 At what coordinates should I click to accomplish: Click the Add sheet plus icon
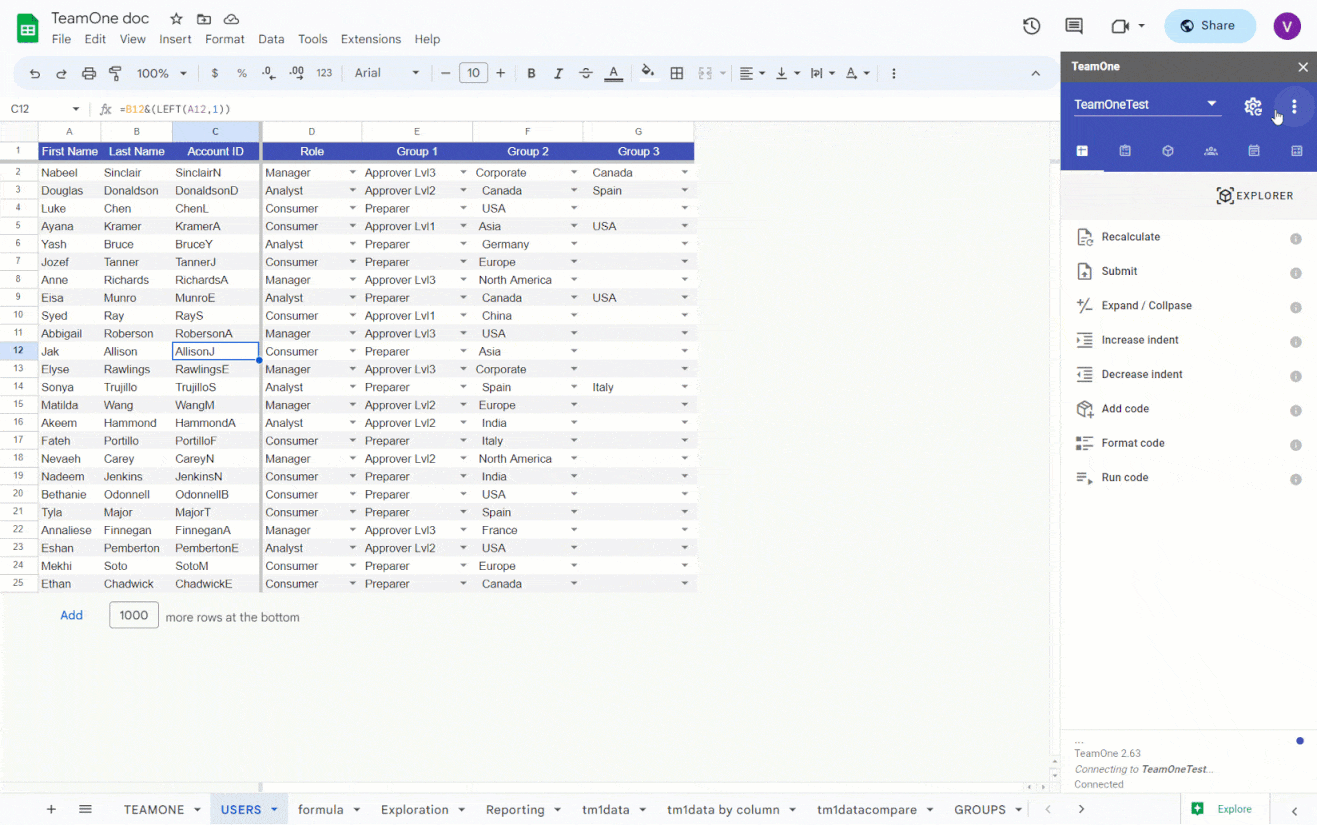pyautogui.click(x=51, y=809)
